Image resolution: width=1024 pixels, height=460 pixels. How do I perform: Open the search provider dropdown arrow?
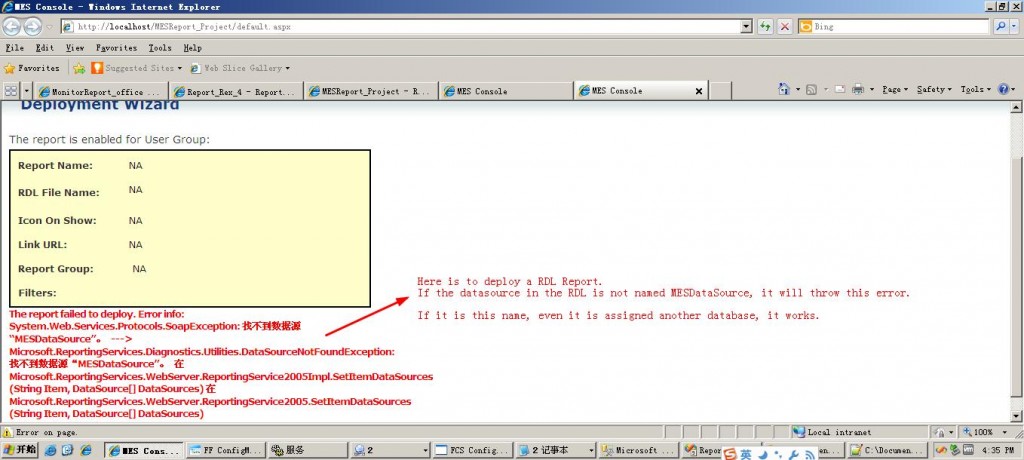1014,27
